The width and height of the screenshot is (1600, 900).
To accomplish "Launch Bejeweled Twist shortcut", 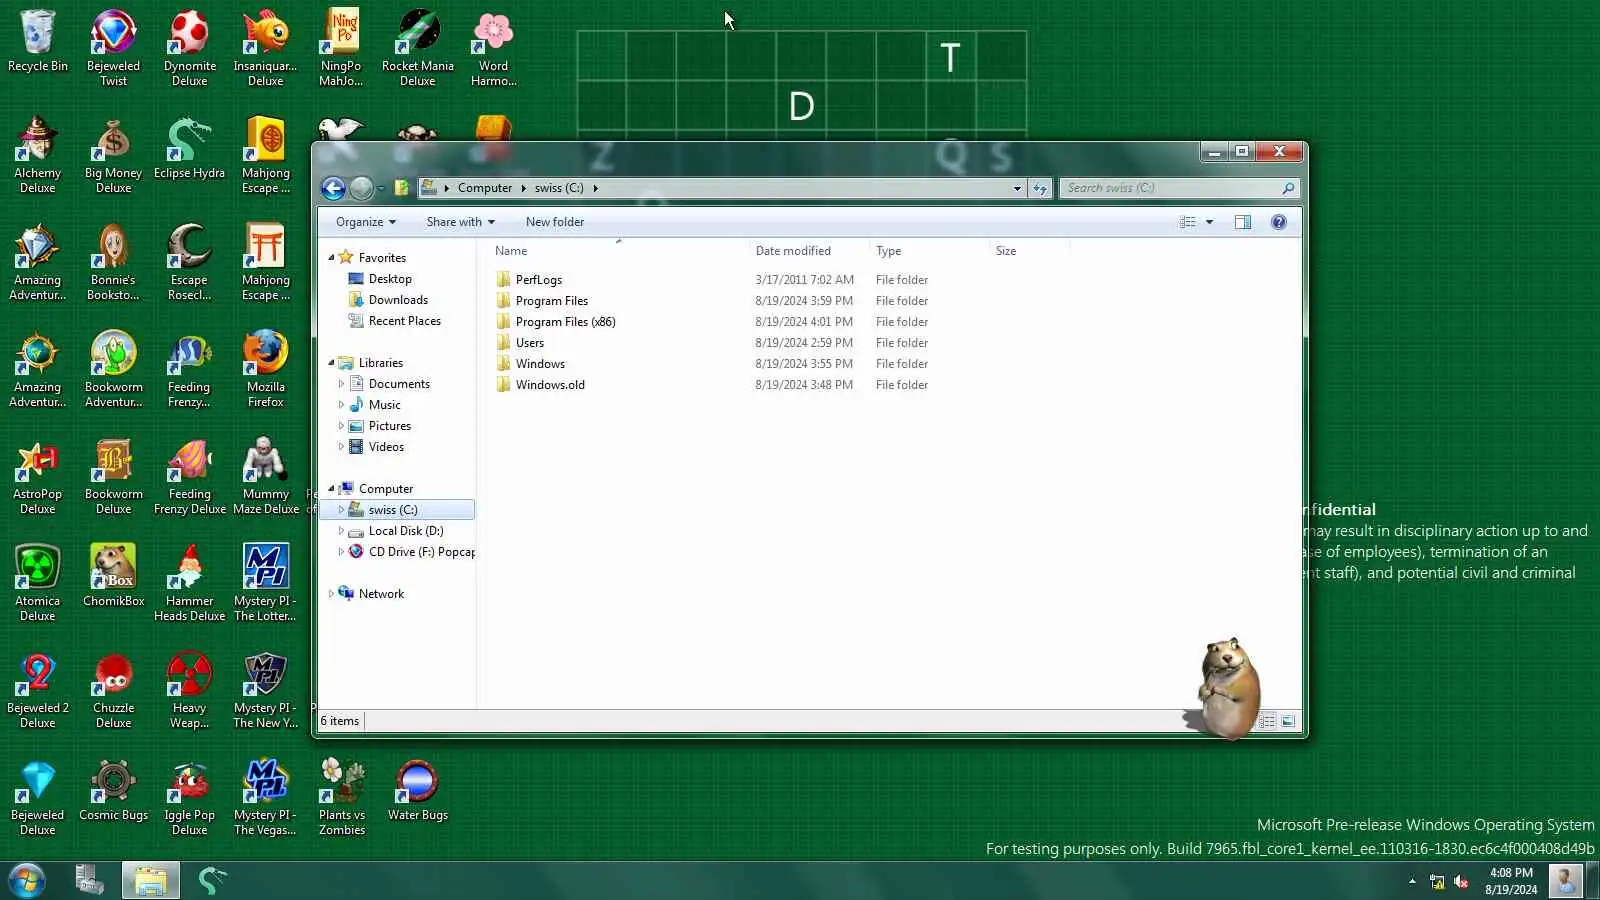I will tap(114, 47).
